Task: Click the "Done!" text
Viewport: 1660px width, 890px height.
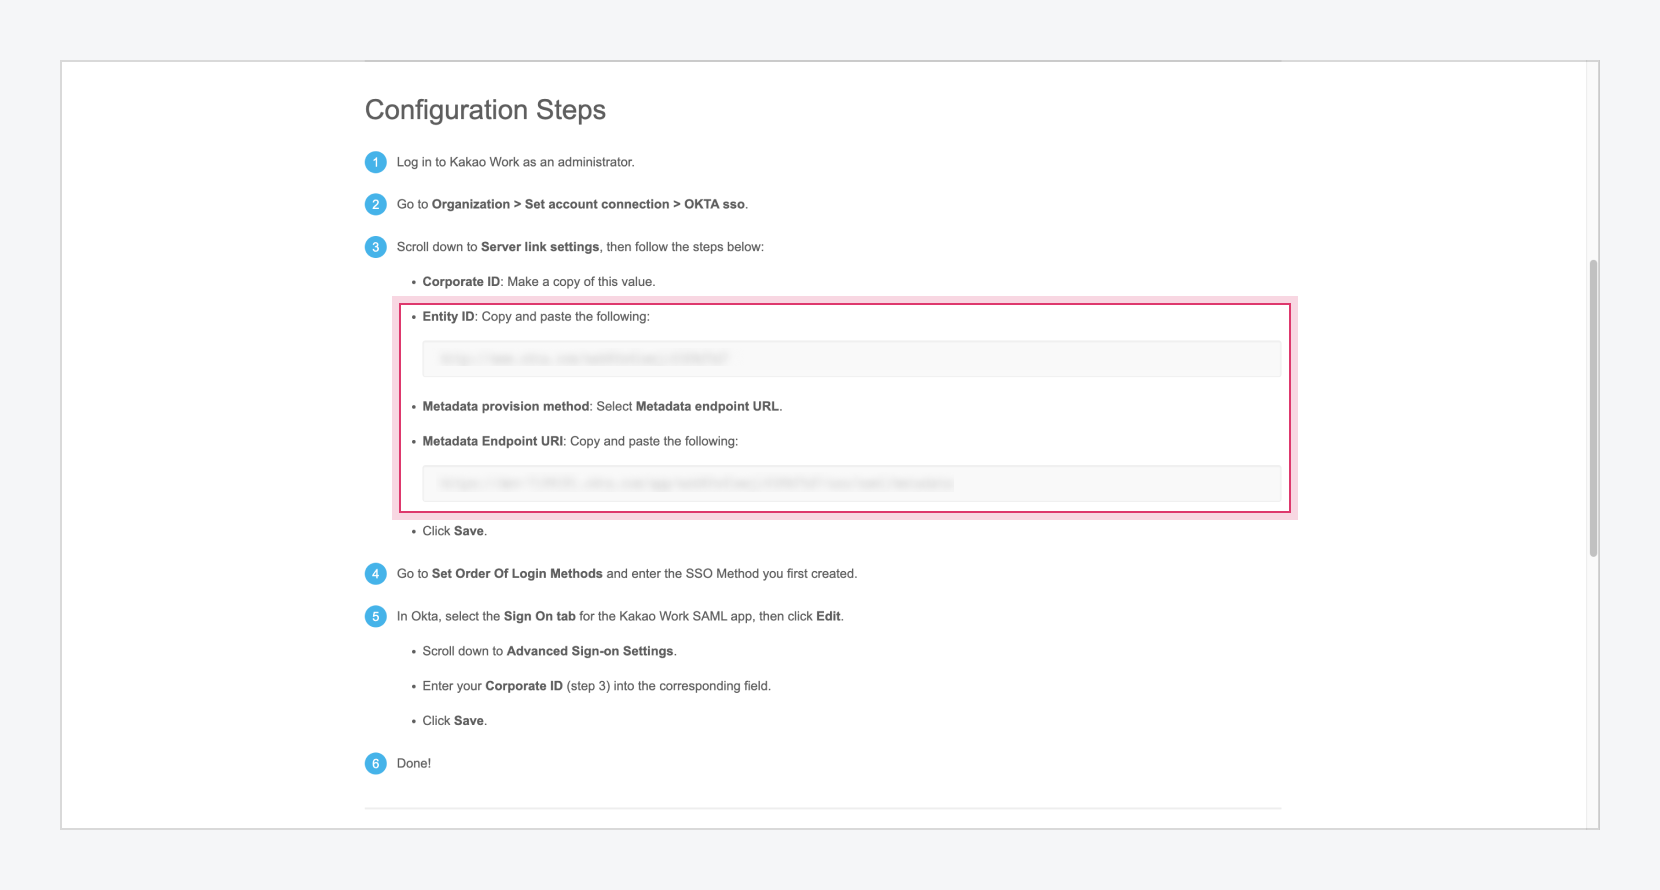Action: [414, 763]
